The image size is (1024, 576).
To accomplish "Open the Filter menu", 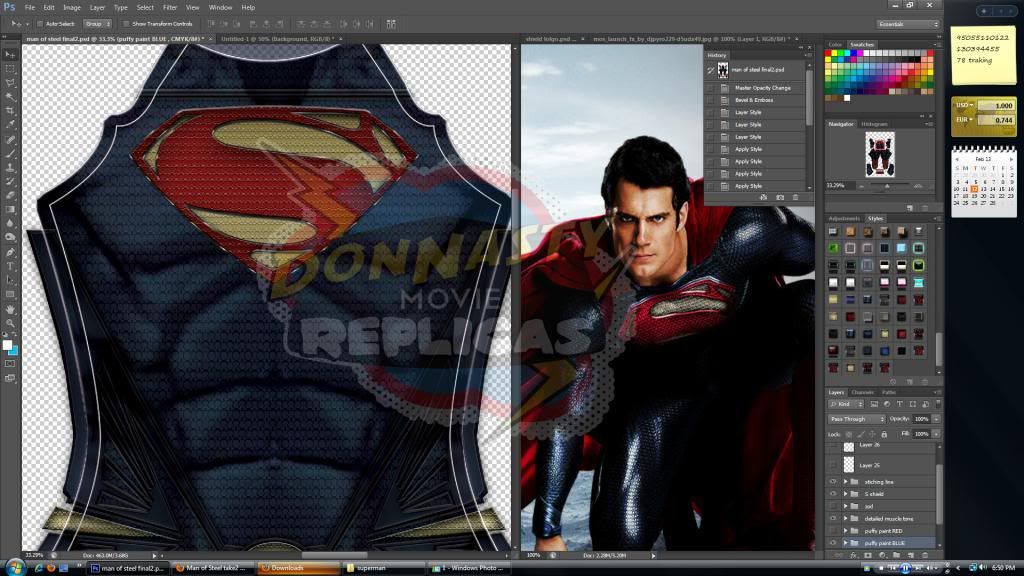I will pos(170,8).
